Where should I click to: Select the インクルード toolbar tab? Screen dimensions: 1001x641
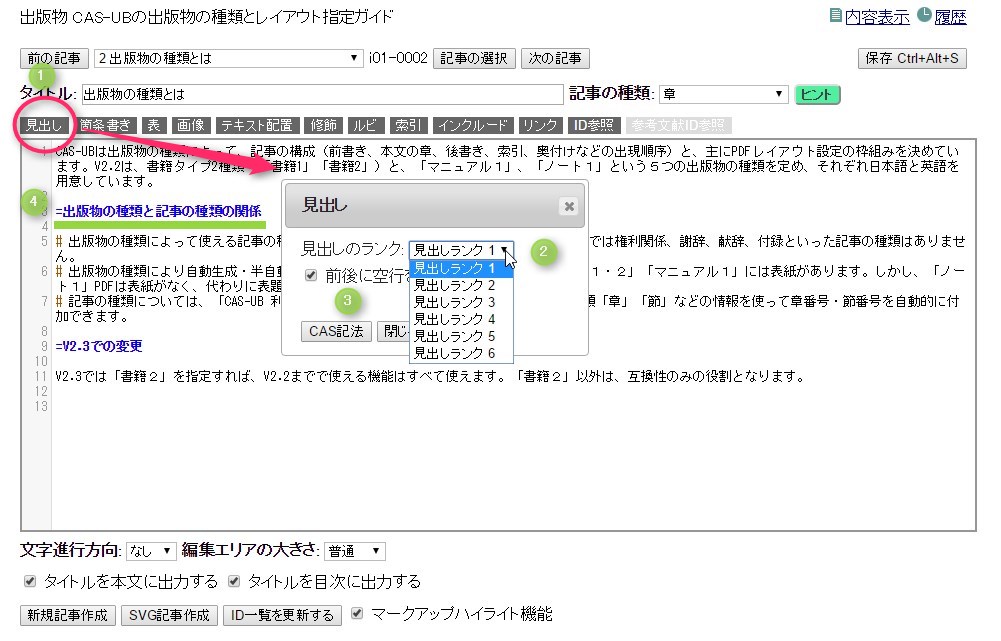click(x=473, y=125)
